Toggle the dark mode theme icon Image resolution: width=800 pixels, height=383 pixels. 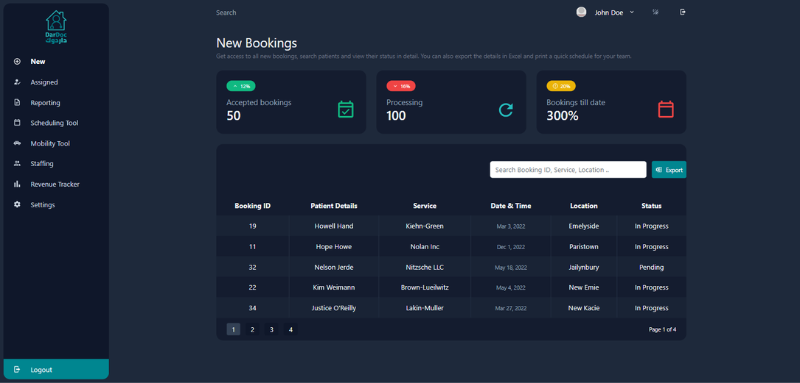656,12
